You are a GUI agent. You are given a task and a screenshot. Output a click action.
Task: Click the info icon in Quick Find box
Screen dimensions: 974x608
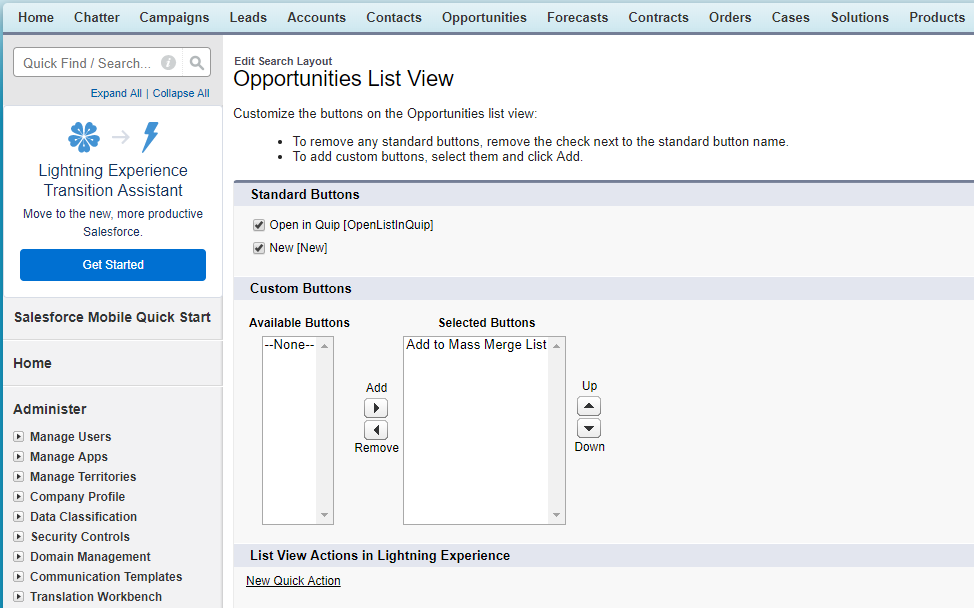pyautogui.click(x=168, y=63)
